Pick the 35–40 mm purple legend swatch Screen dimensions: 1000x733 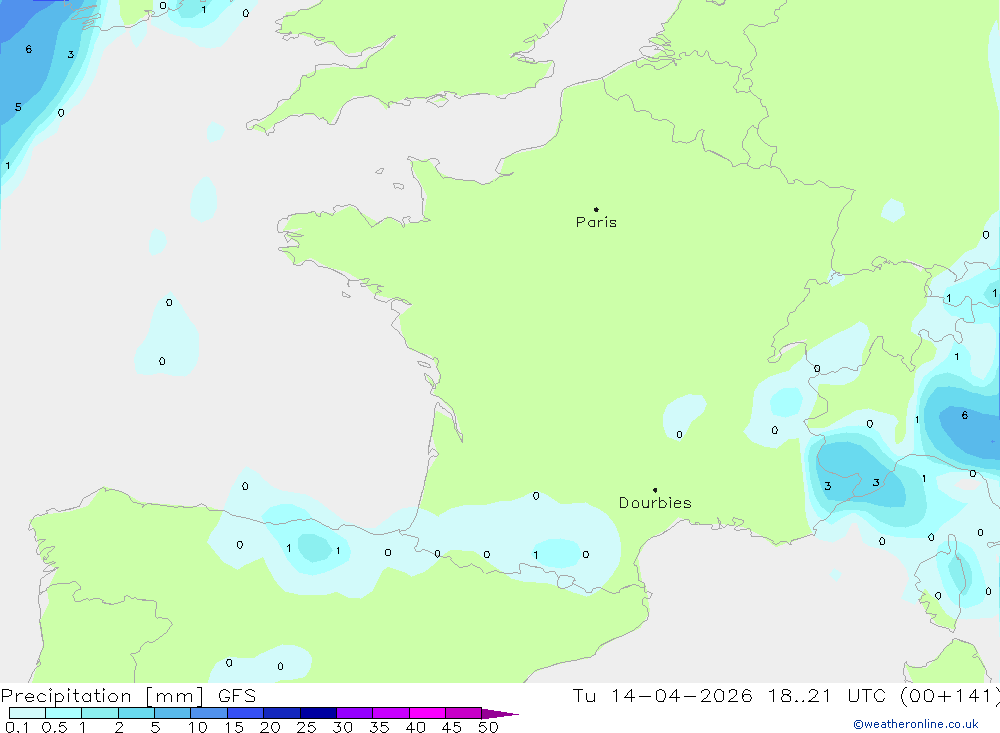point(390,713)
